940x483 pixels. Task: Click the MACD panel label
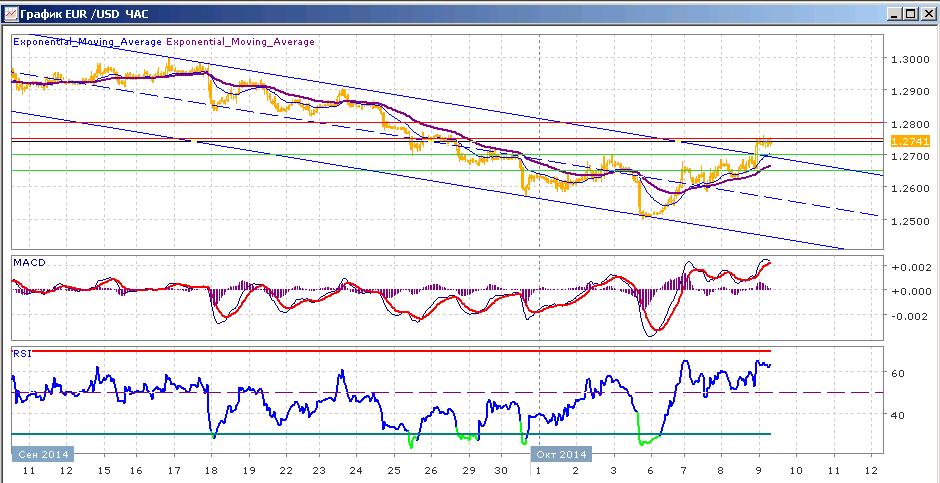pyautogui.click(x=29, y=262)
